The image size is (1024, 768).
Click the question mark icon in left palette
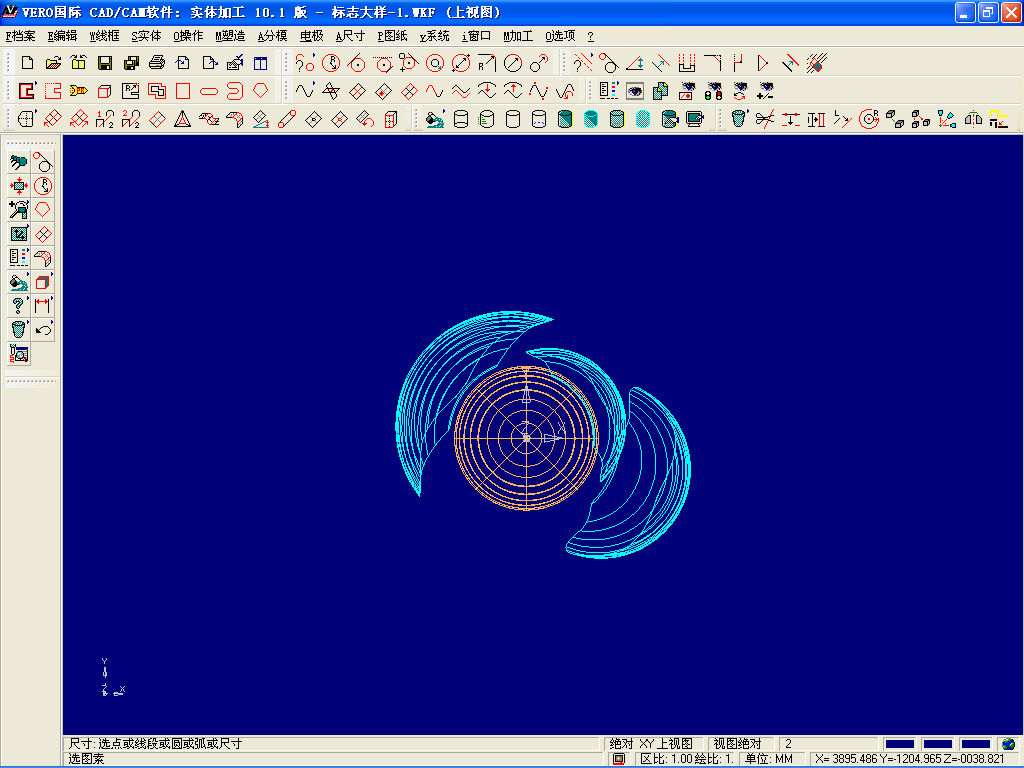tap(18, 306)
